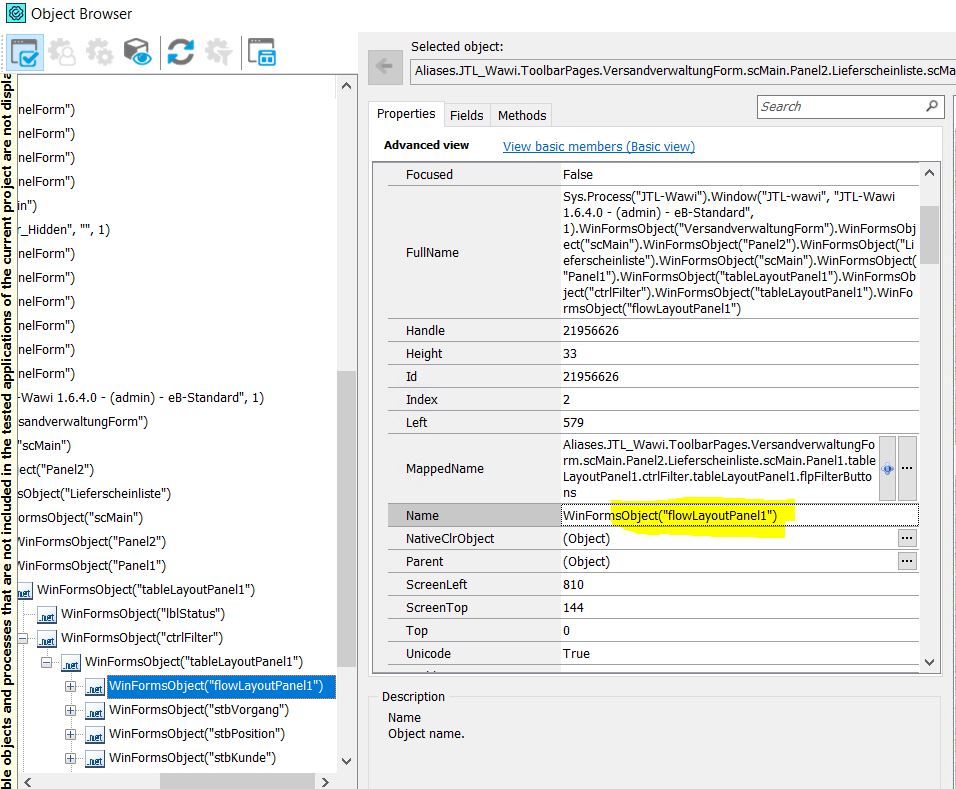956x789 pixels.
Task: Click the refresh arrows toolbar icon
Action: click(180, 53)
